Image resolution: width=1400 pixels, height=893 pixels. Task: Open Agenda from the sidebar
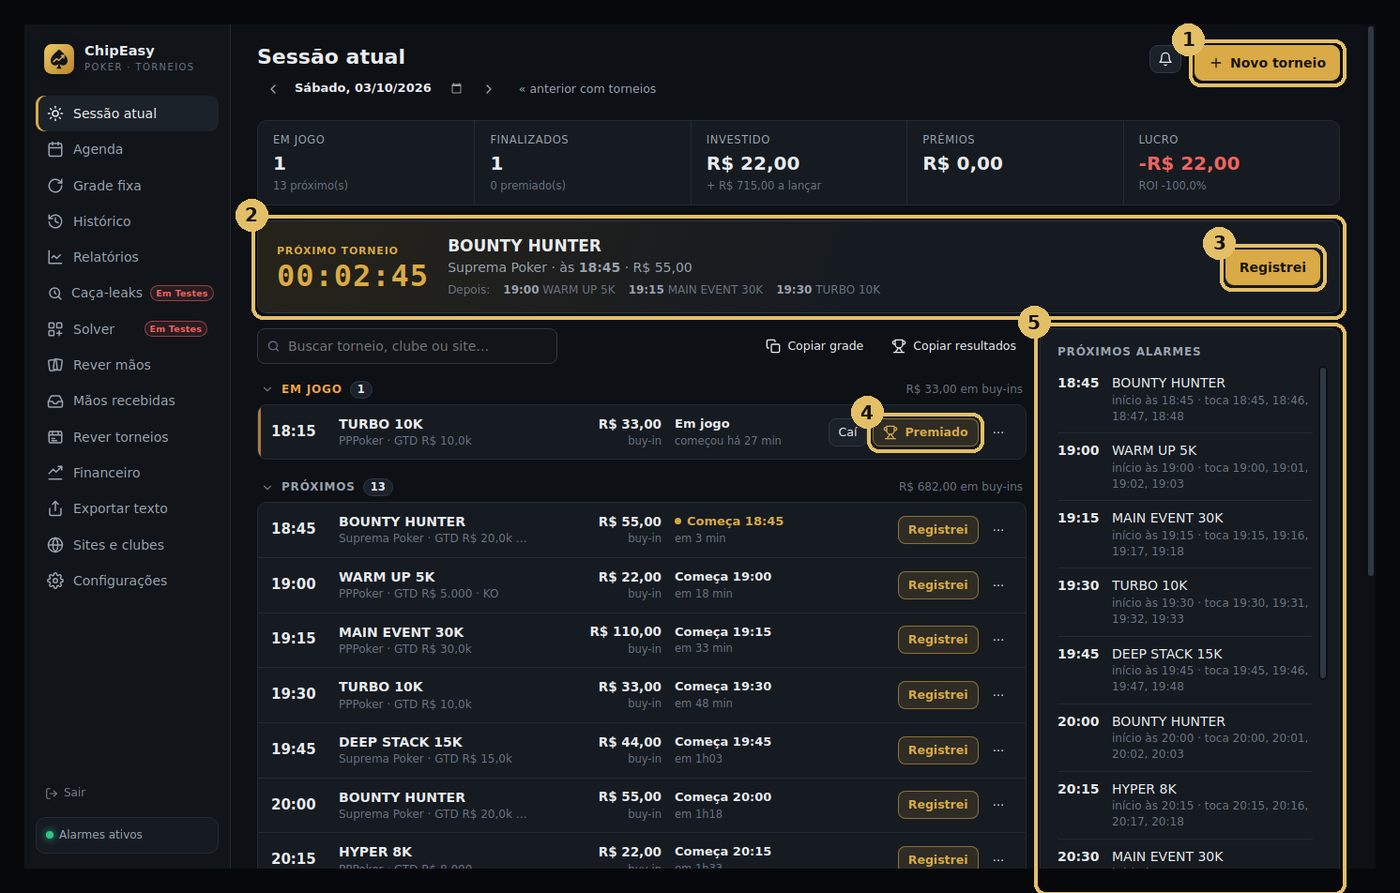127,149
